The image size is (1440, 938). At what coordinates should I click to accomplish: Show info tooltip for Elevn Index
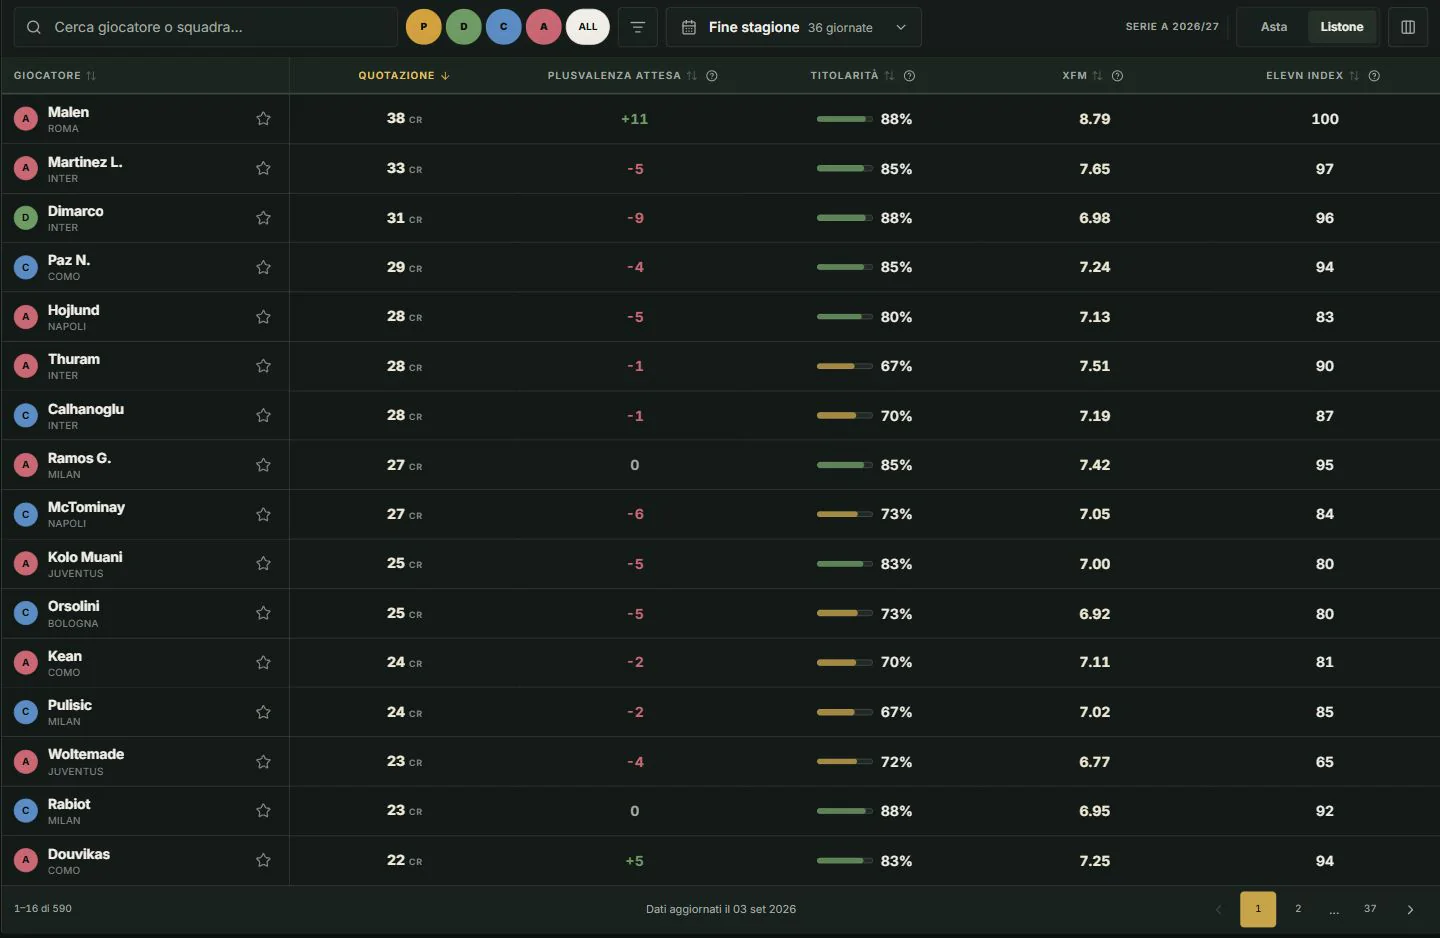(1374, 76)
